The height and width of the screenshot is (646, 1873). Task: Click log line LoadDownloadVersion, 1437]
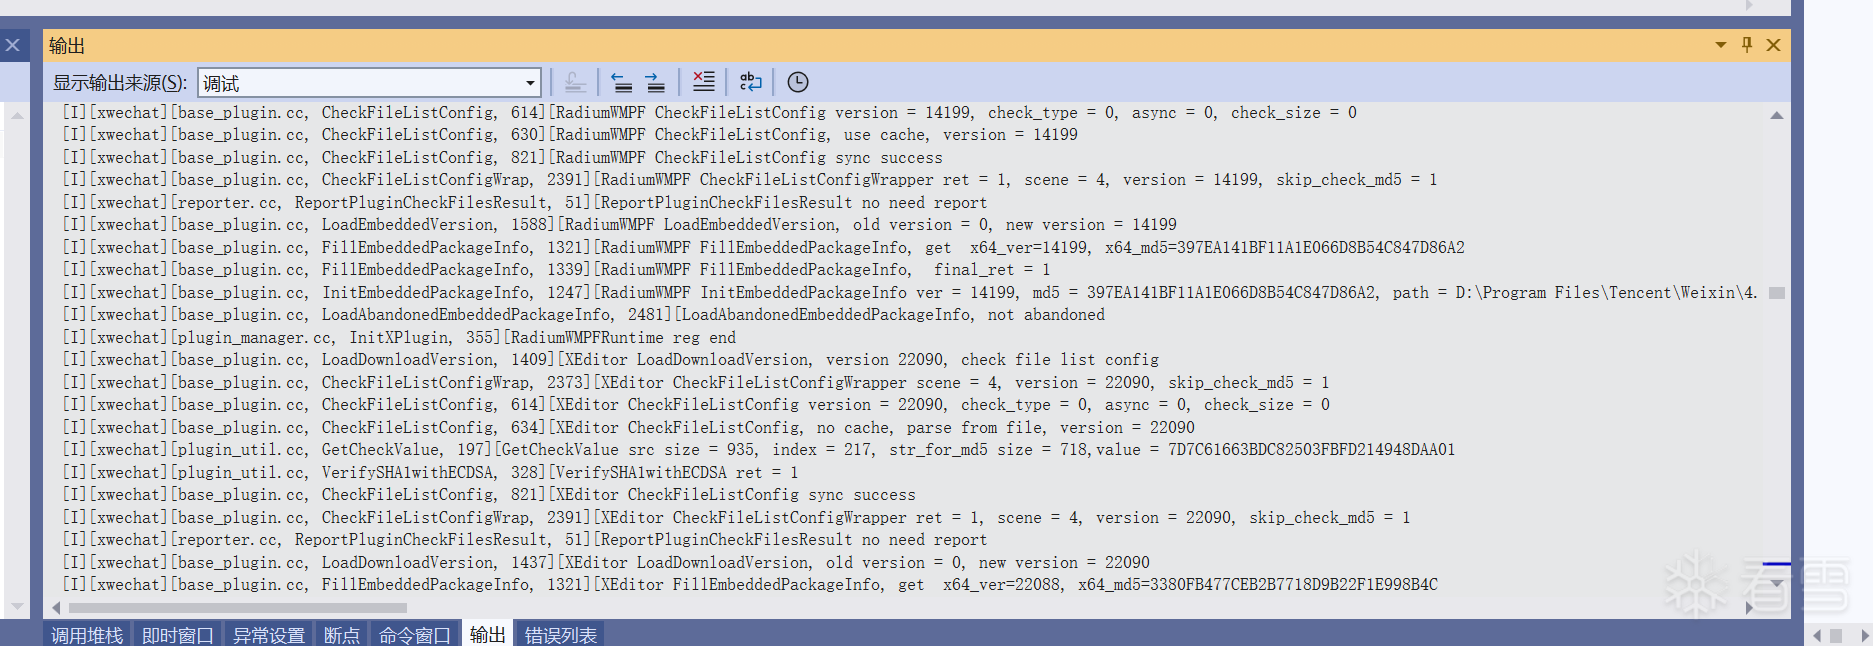606,563
